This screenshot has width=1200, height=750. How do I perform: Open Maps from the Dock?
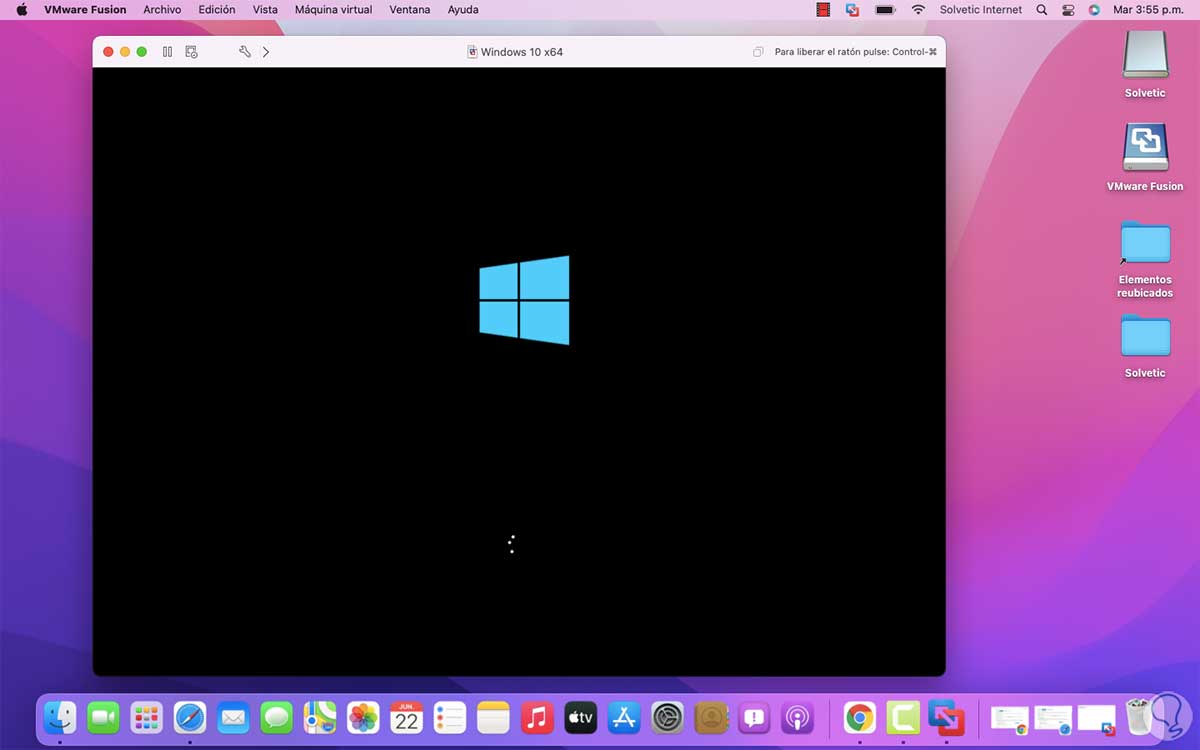pos(320,717)
